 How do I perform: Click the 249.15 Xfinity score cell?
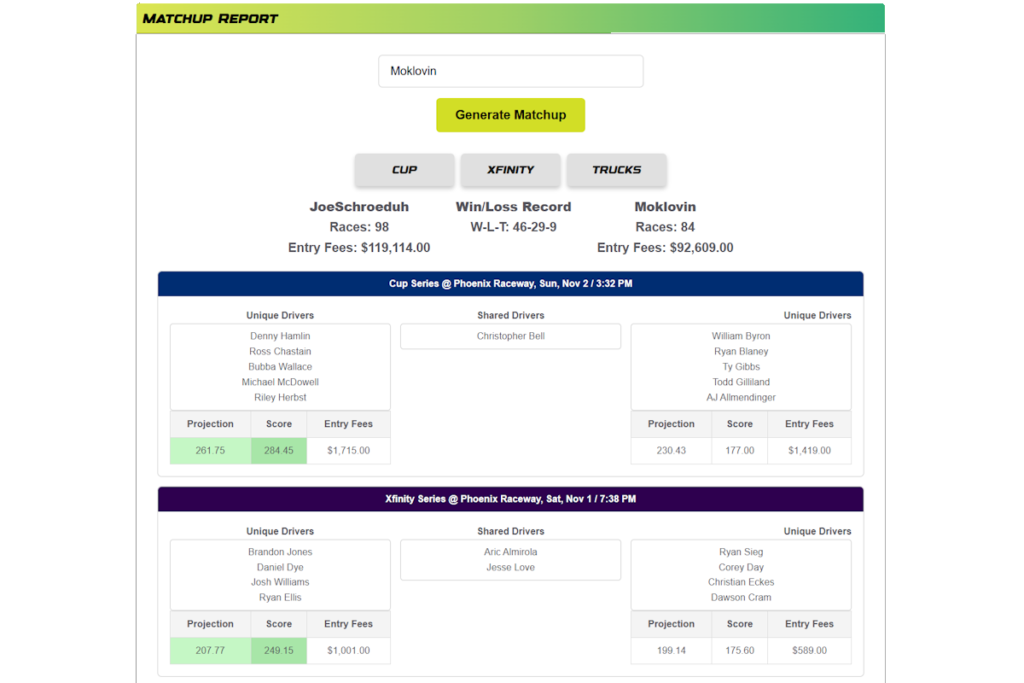coord(279,651)
